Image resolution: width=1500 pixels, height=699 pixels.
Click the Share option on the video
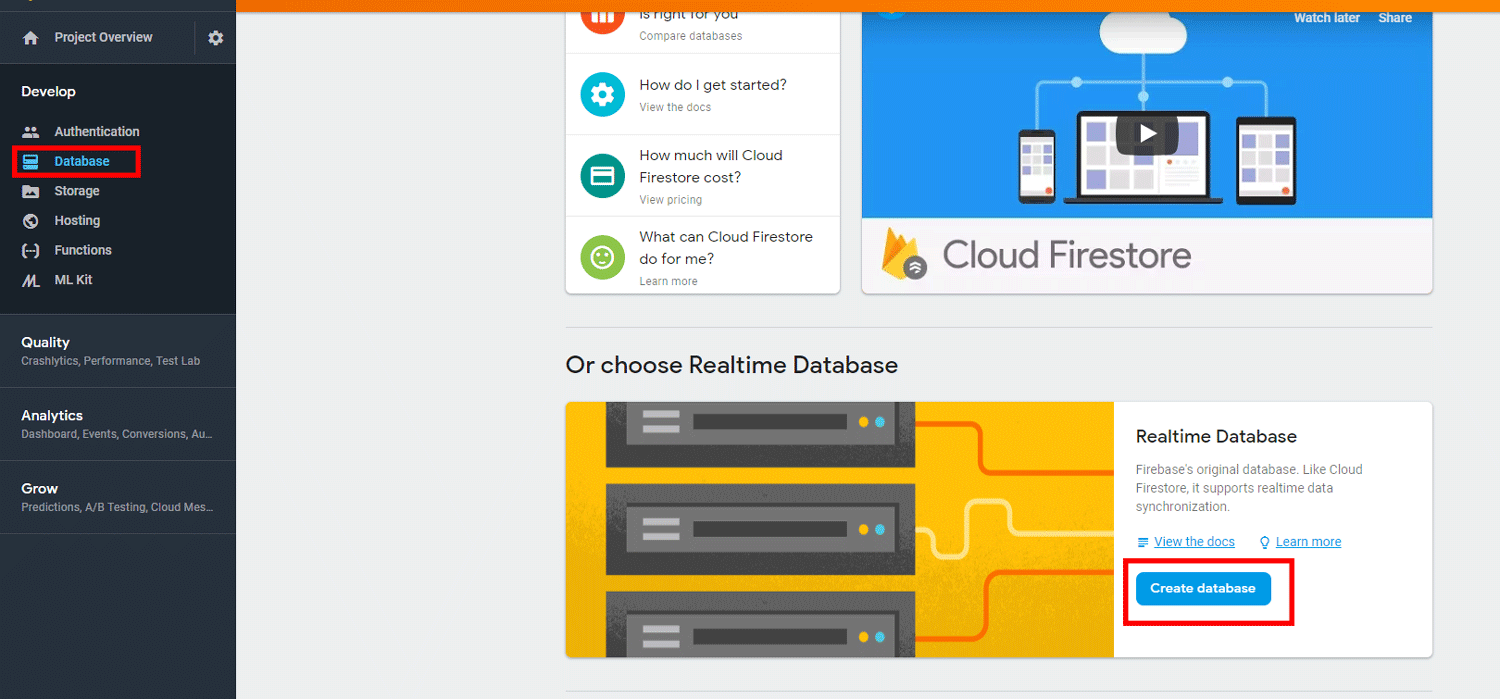tap(1394, 18)
